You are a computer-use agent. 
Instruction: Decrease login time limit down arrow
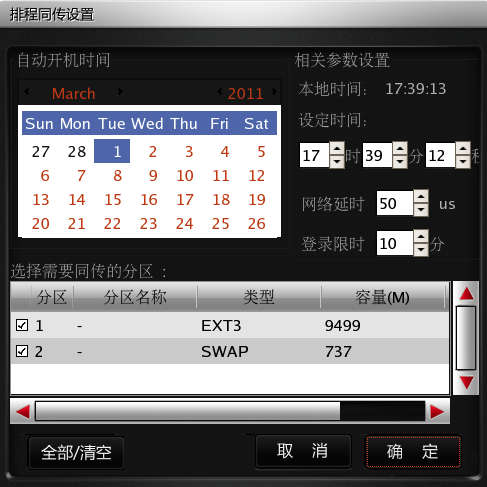[421, 250]
